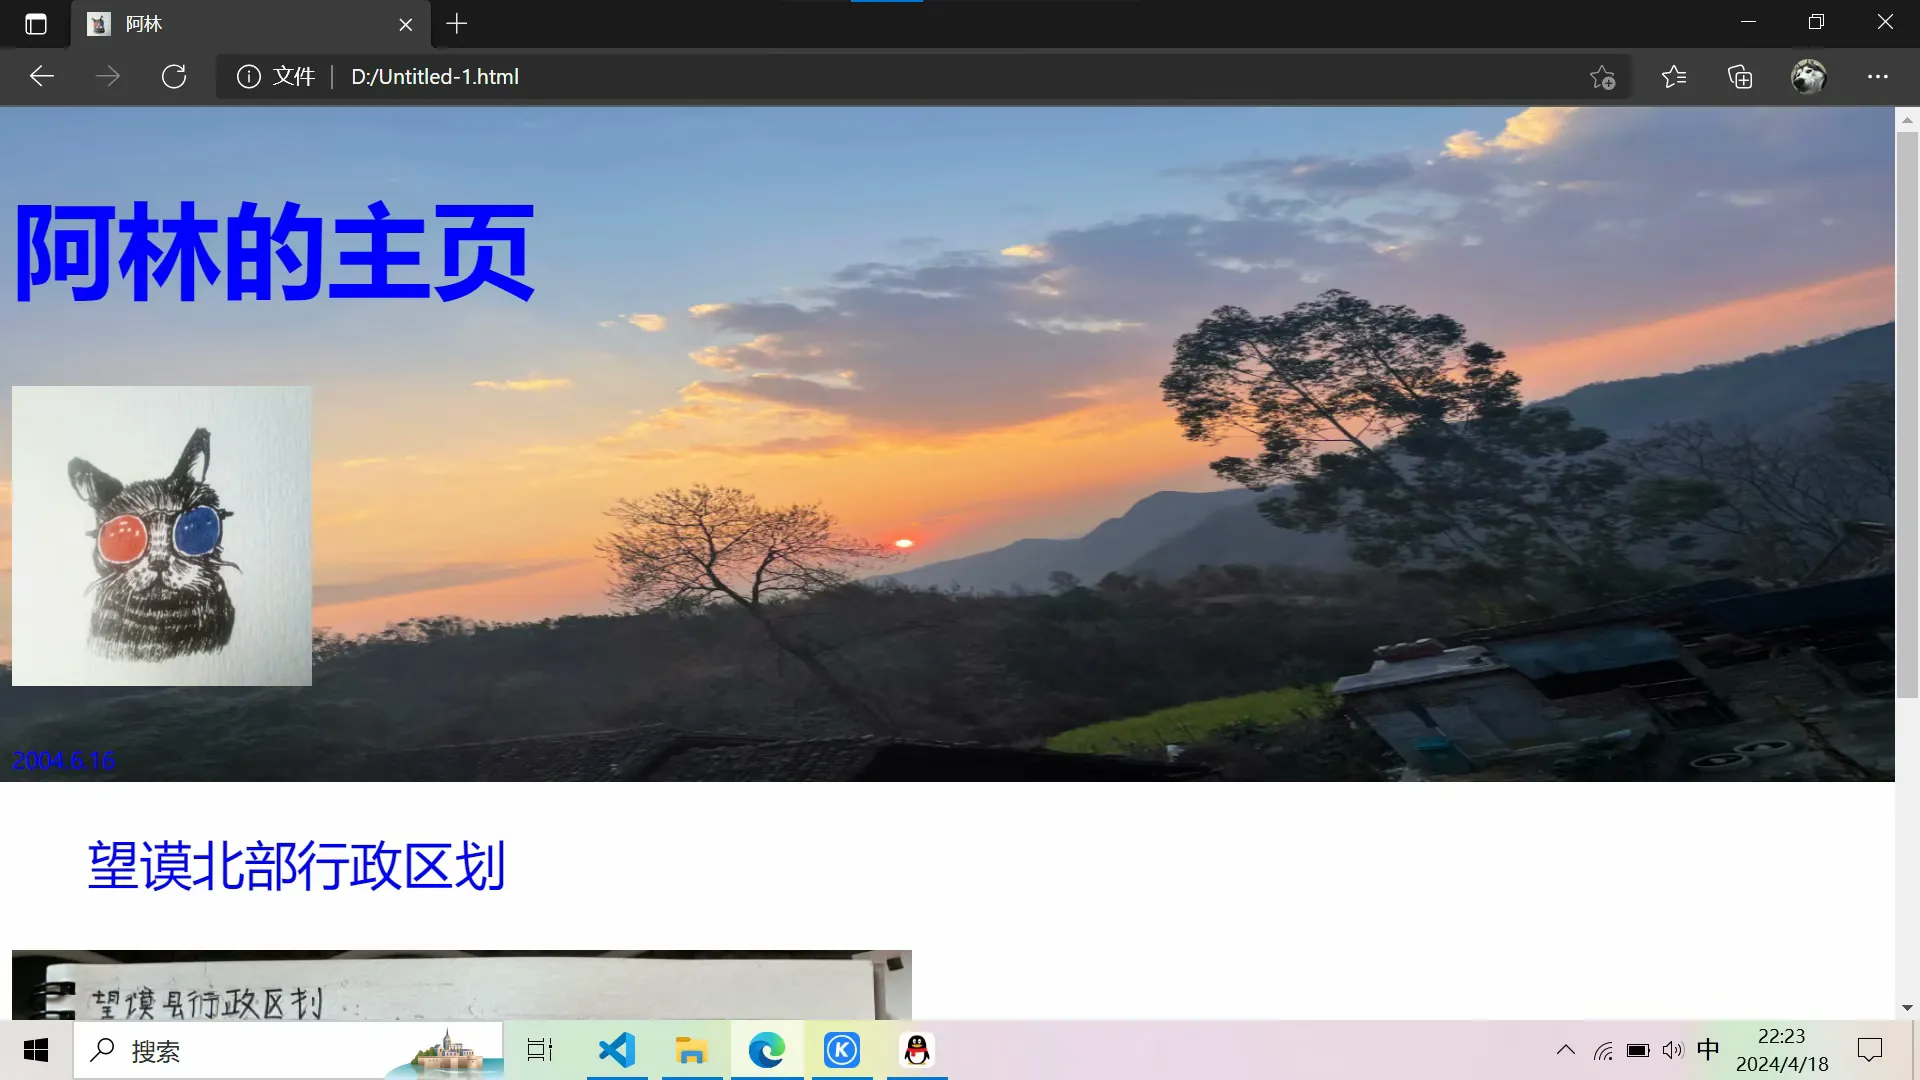Screen dimensions: 1920x1080
Task: Expand hidden system tray icons
Action: 1566,1050
